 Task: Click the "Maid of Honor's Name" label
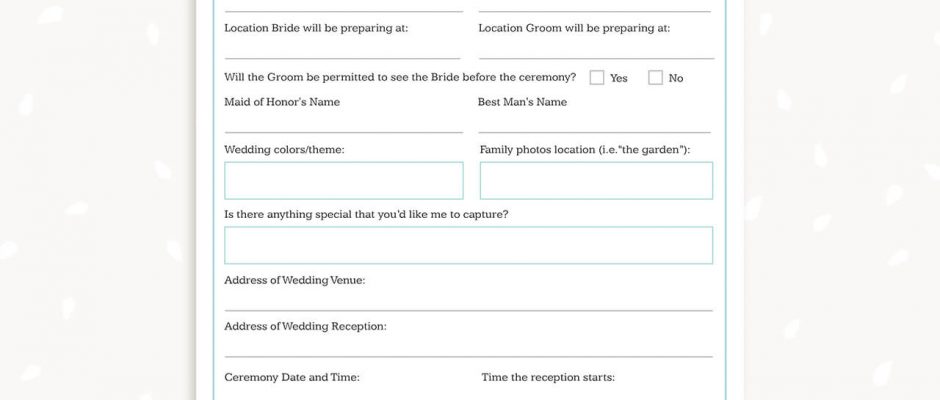[x=282, y=102]
